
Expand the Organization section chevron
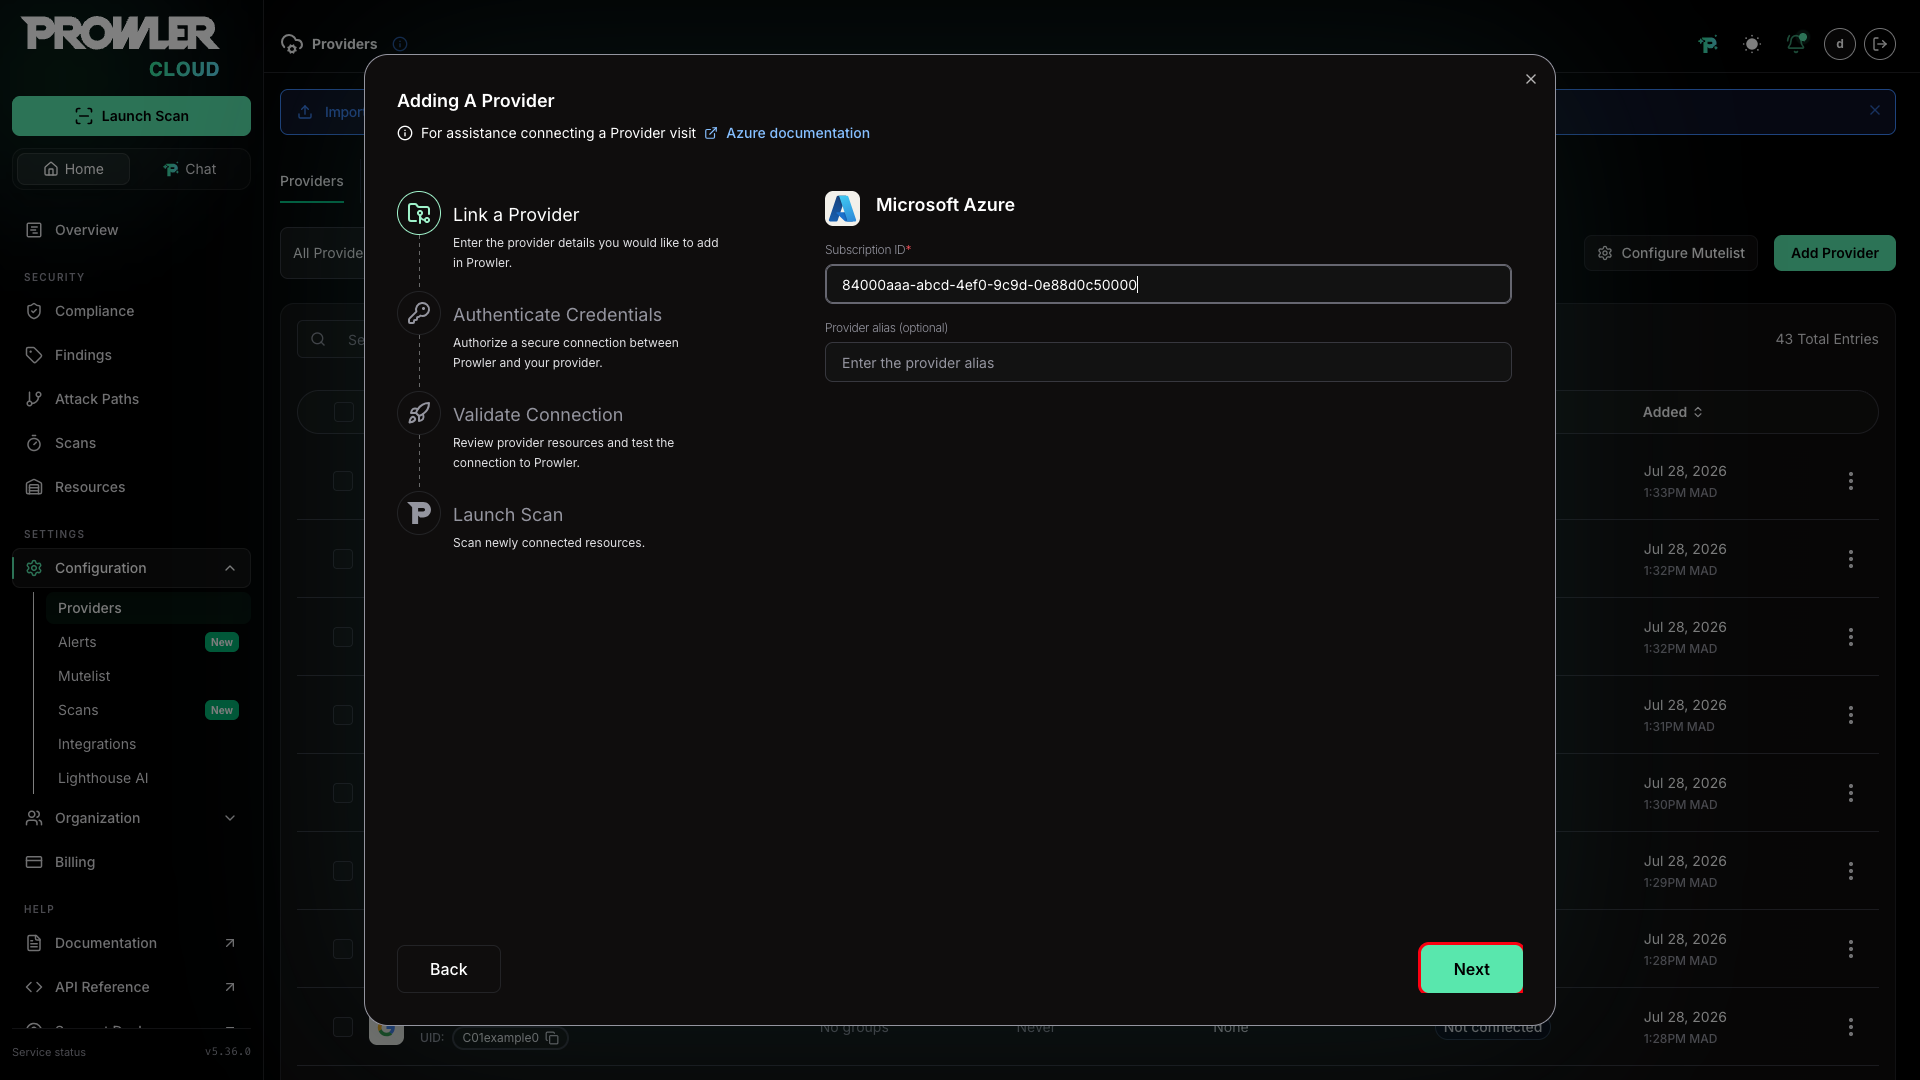pyautogui.click(x=230, y=818)
